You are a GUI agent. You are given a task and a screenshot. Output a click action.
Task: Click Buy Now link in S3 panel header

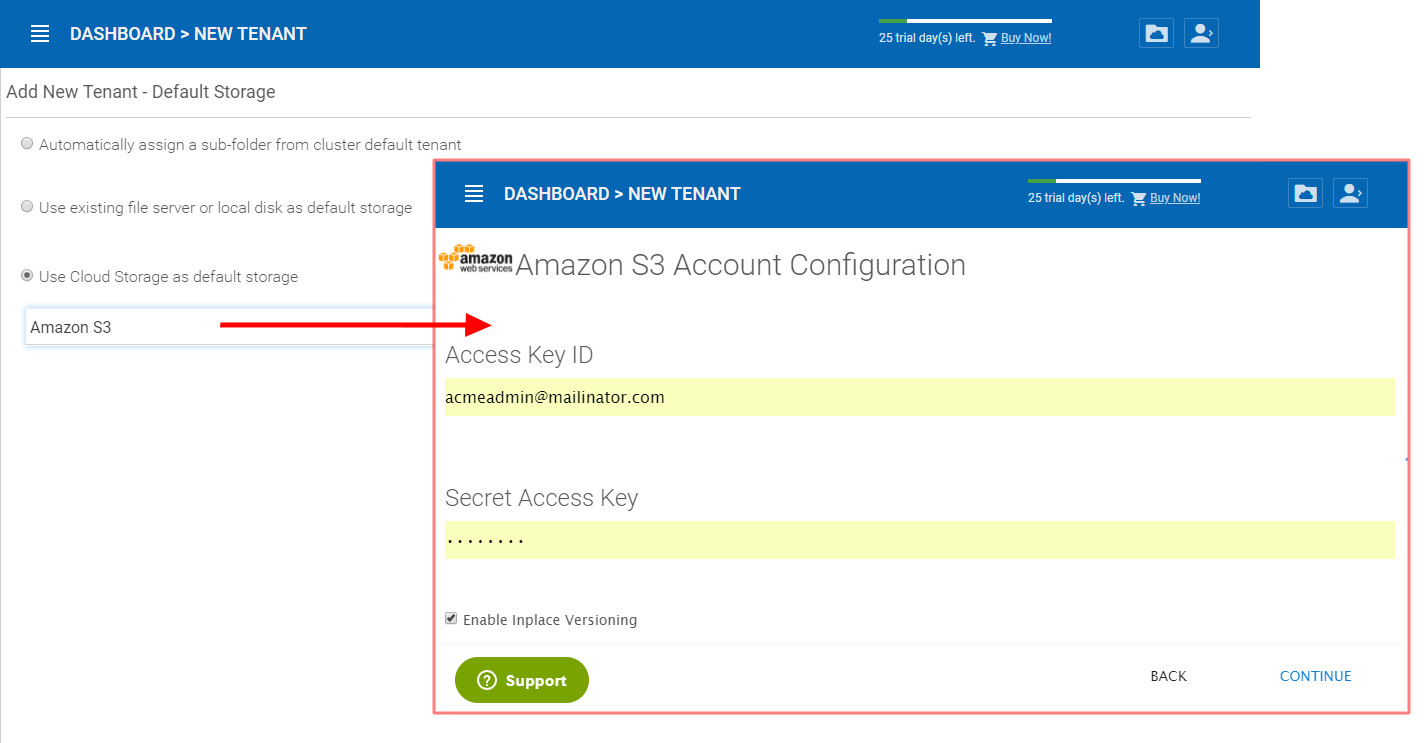coord(1175,199)
